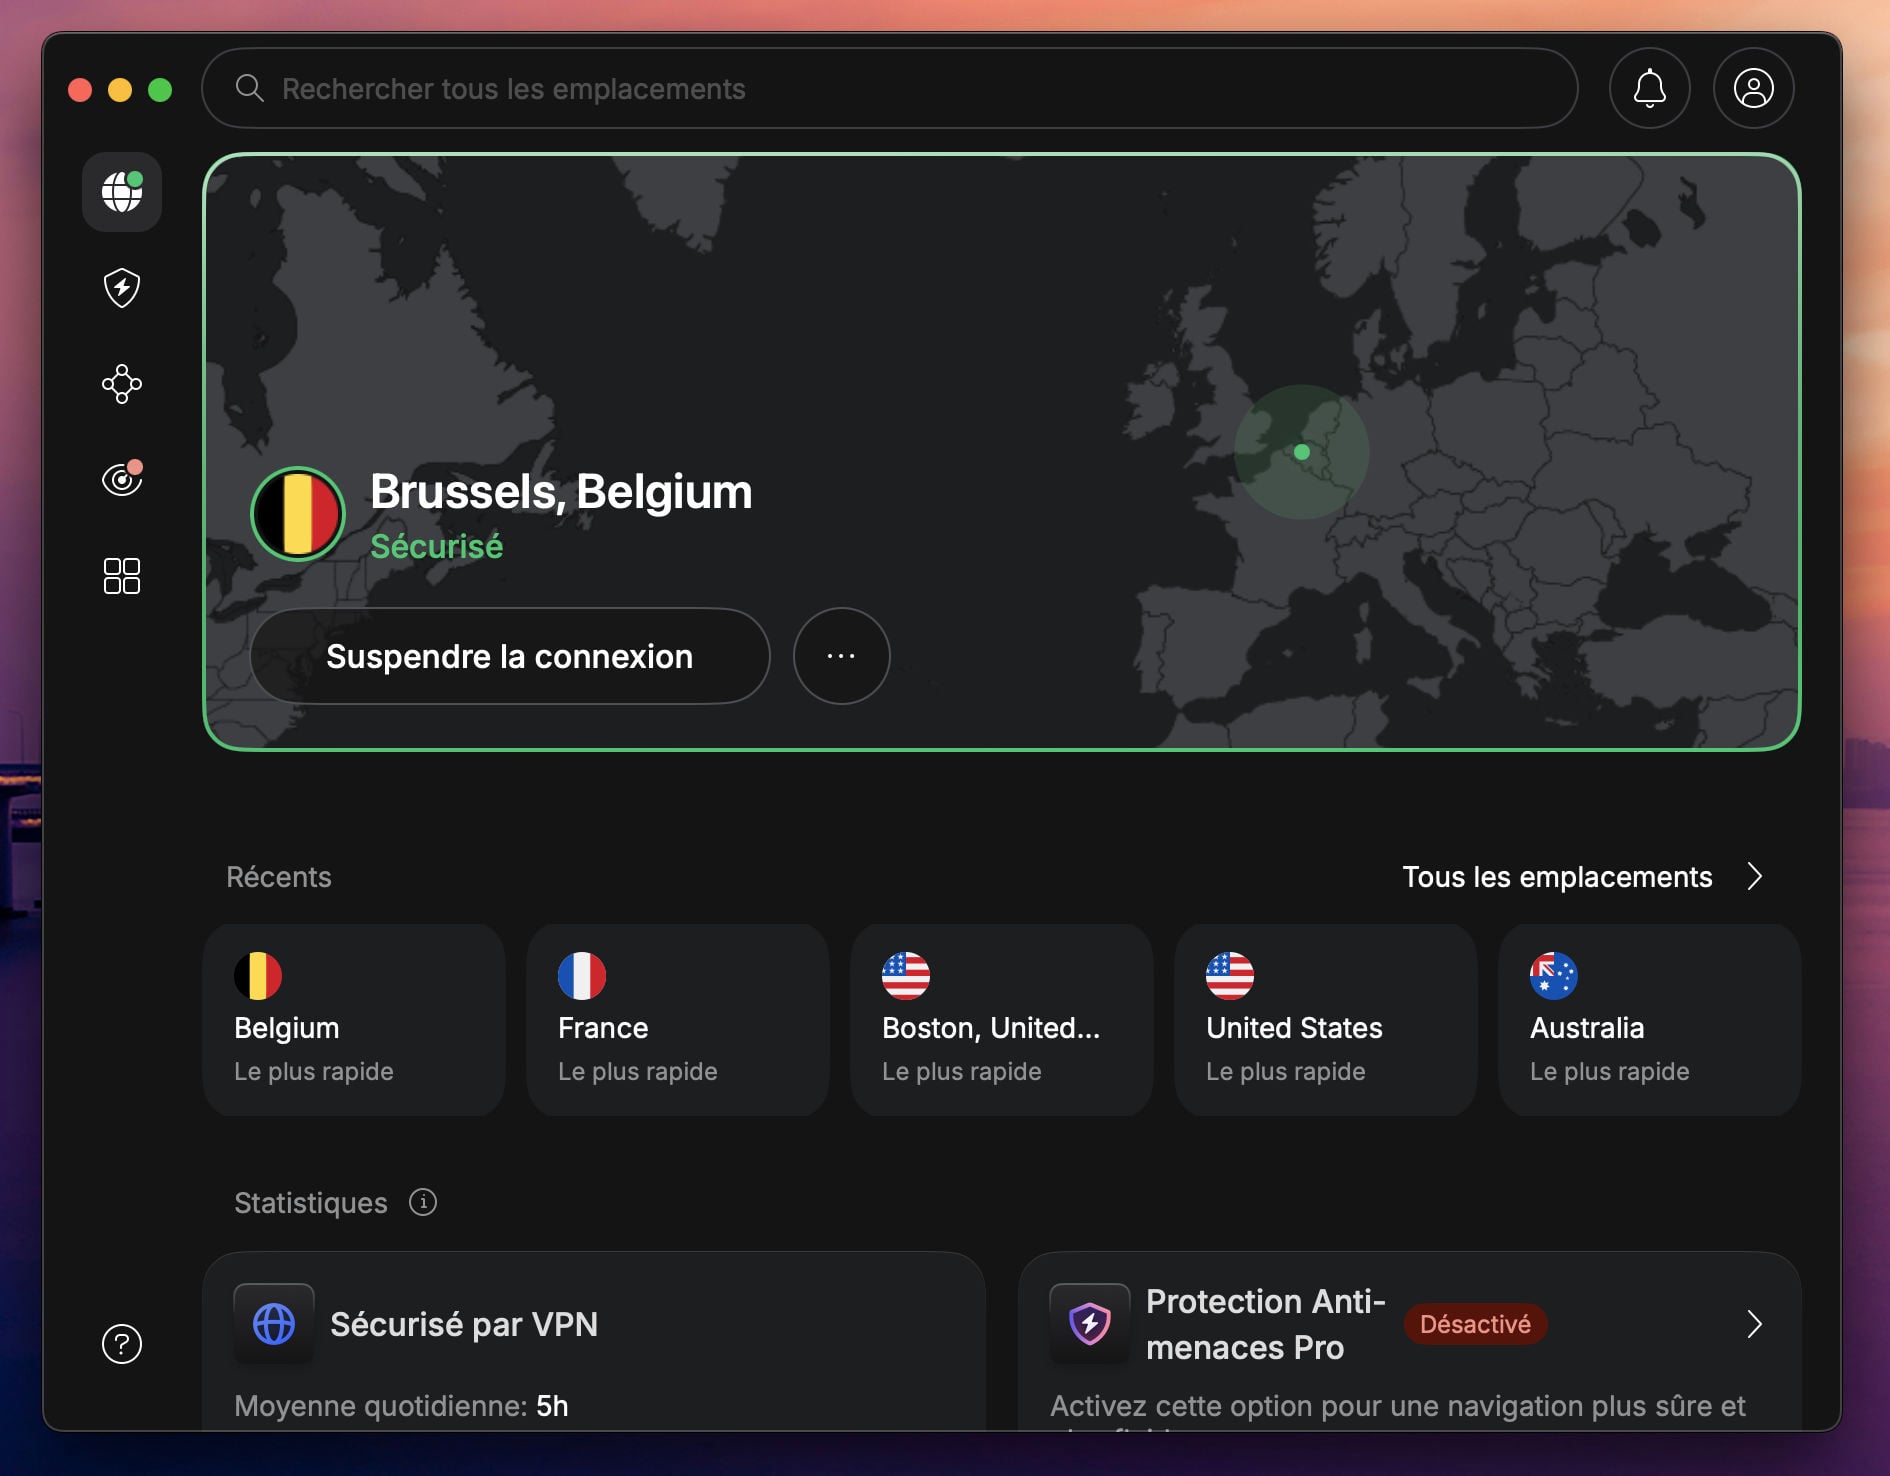Open more connection options with ellipsis button

[x=841, y=656]
